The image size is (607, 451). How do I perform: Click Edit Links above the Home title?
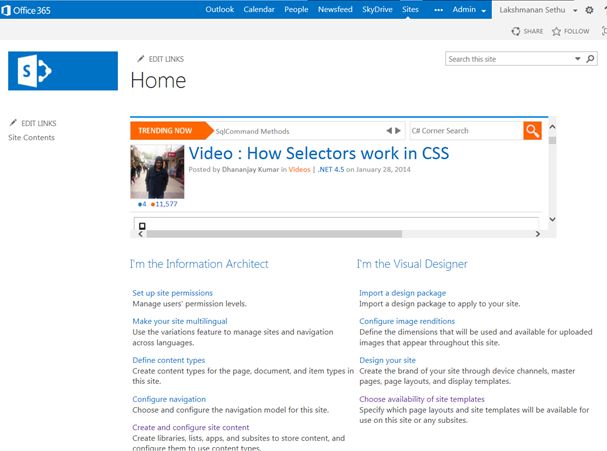coord(166,59)
